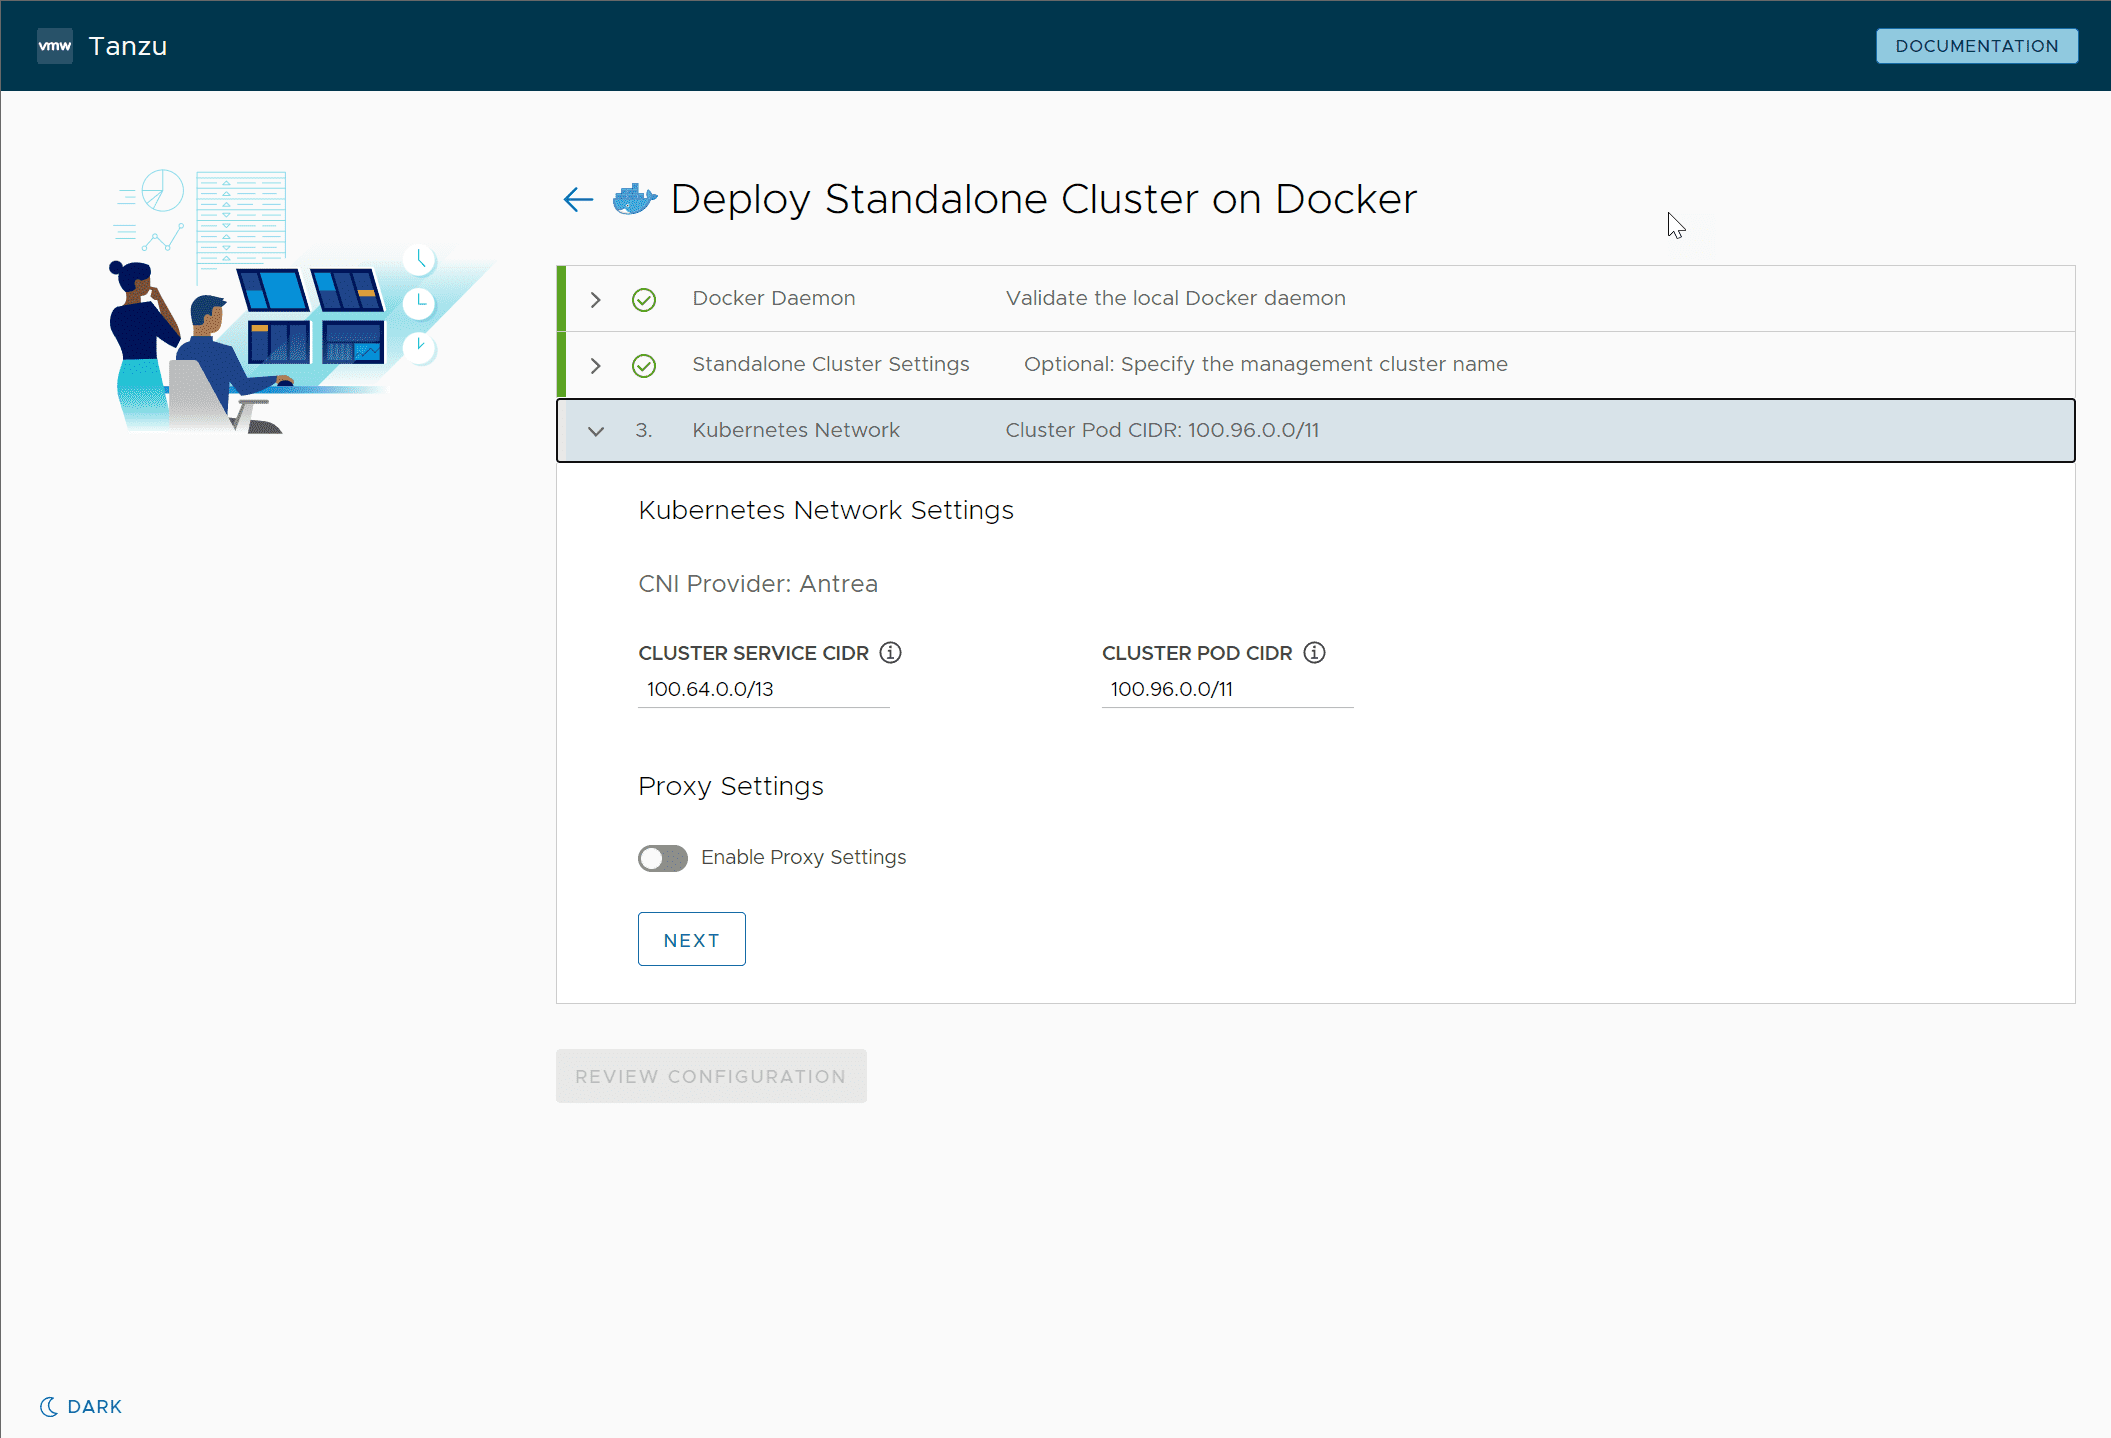Expand the Docker Daemon section

click(x=594, y=299)
